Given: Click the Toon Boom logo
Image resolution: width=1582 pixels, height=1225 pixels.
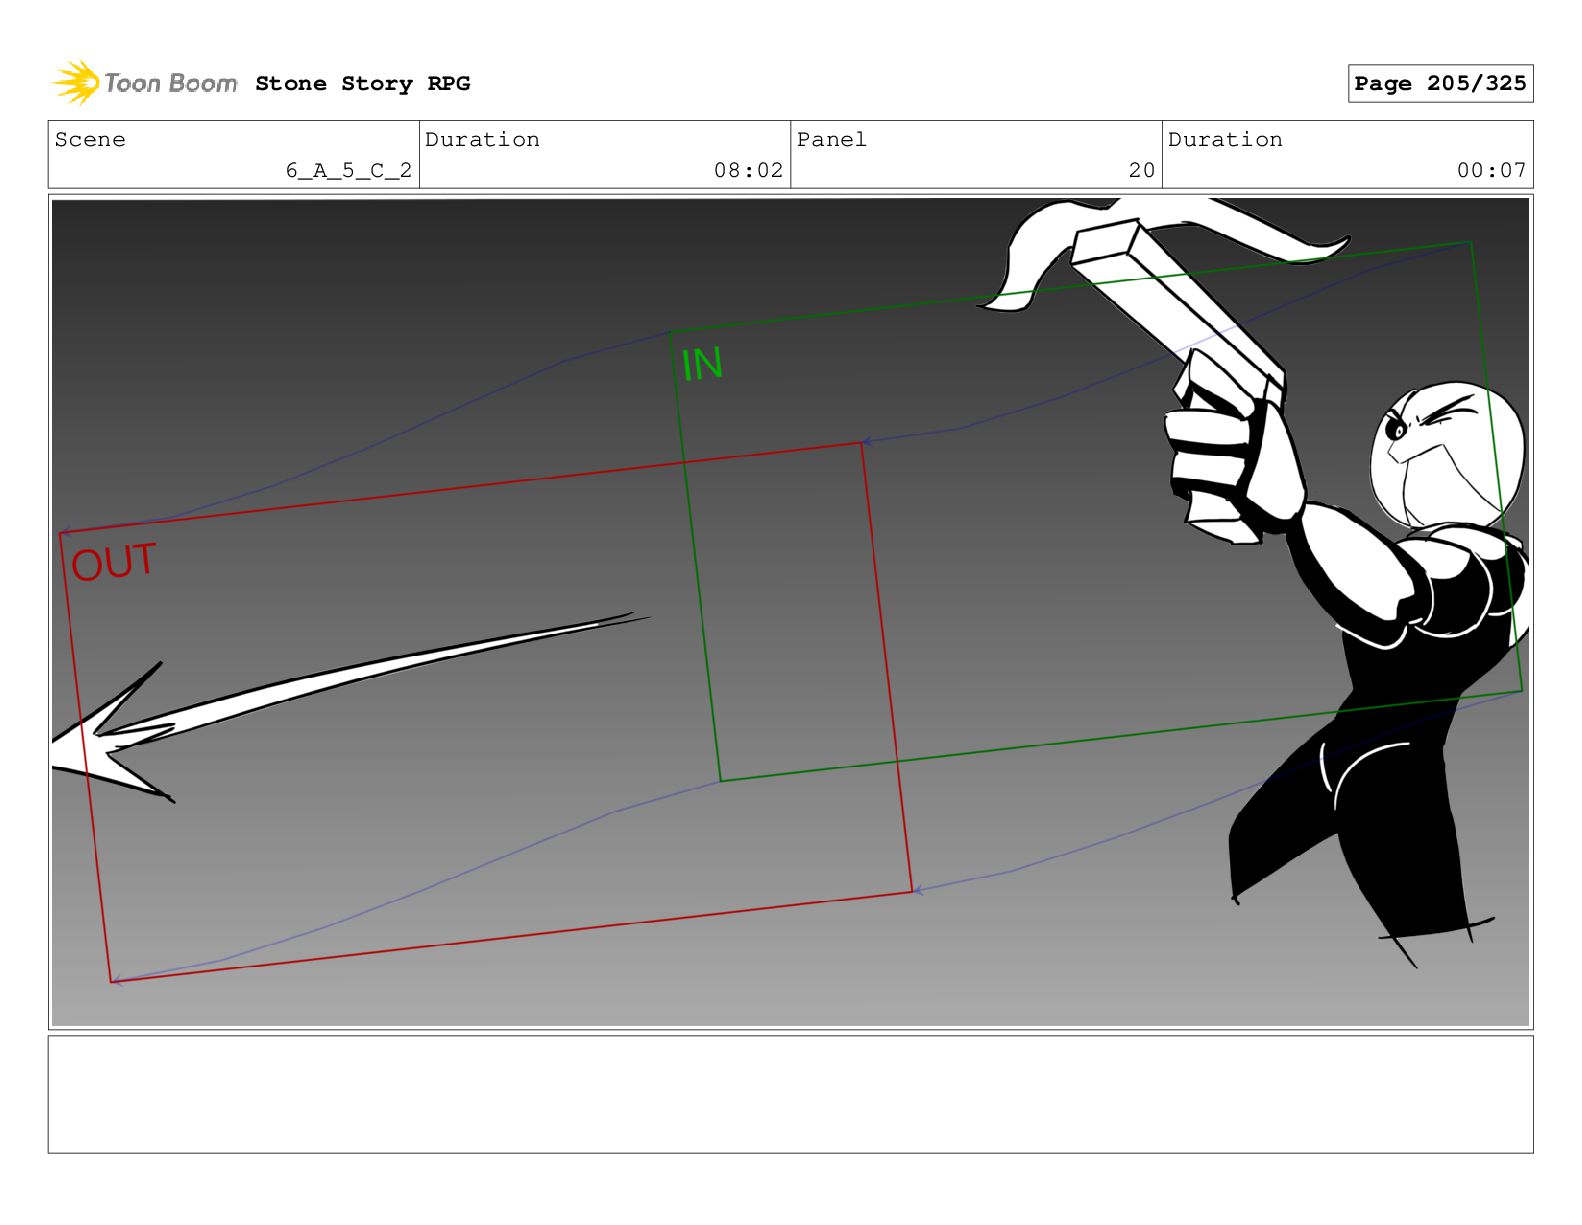Looking at the screenshot, I should pos(145,83).
